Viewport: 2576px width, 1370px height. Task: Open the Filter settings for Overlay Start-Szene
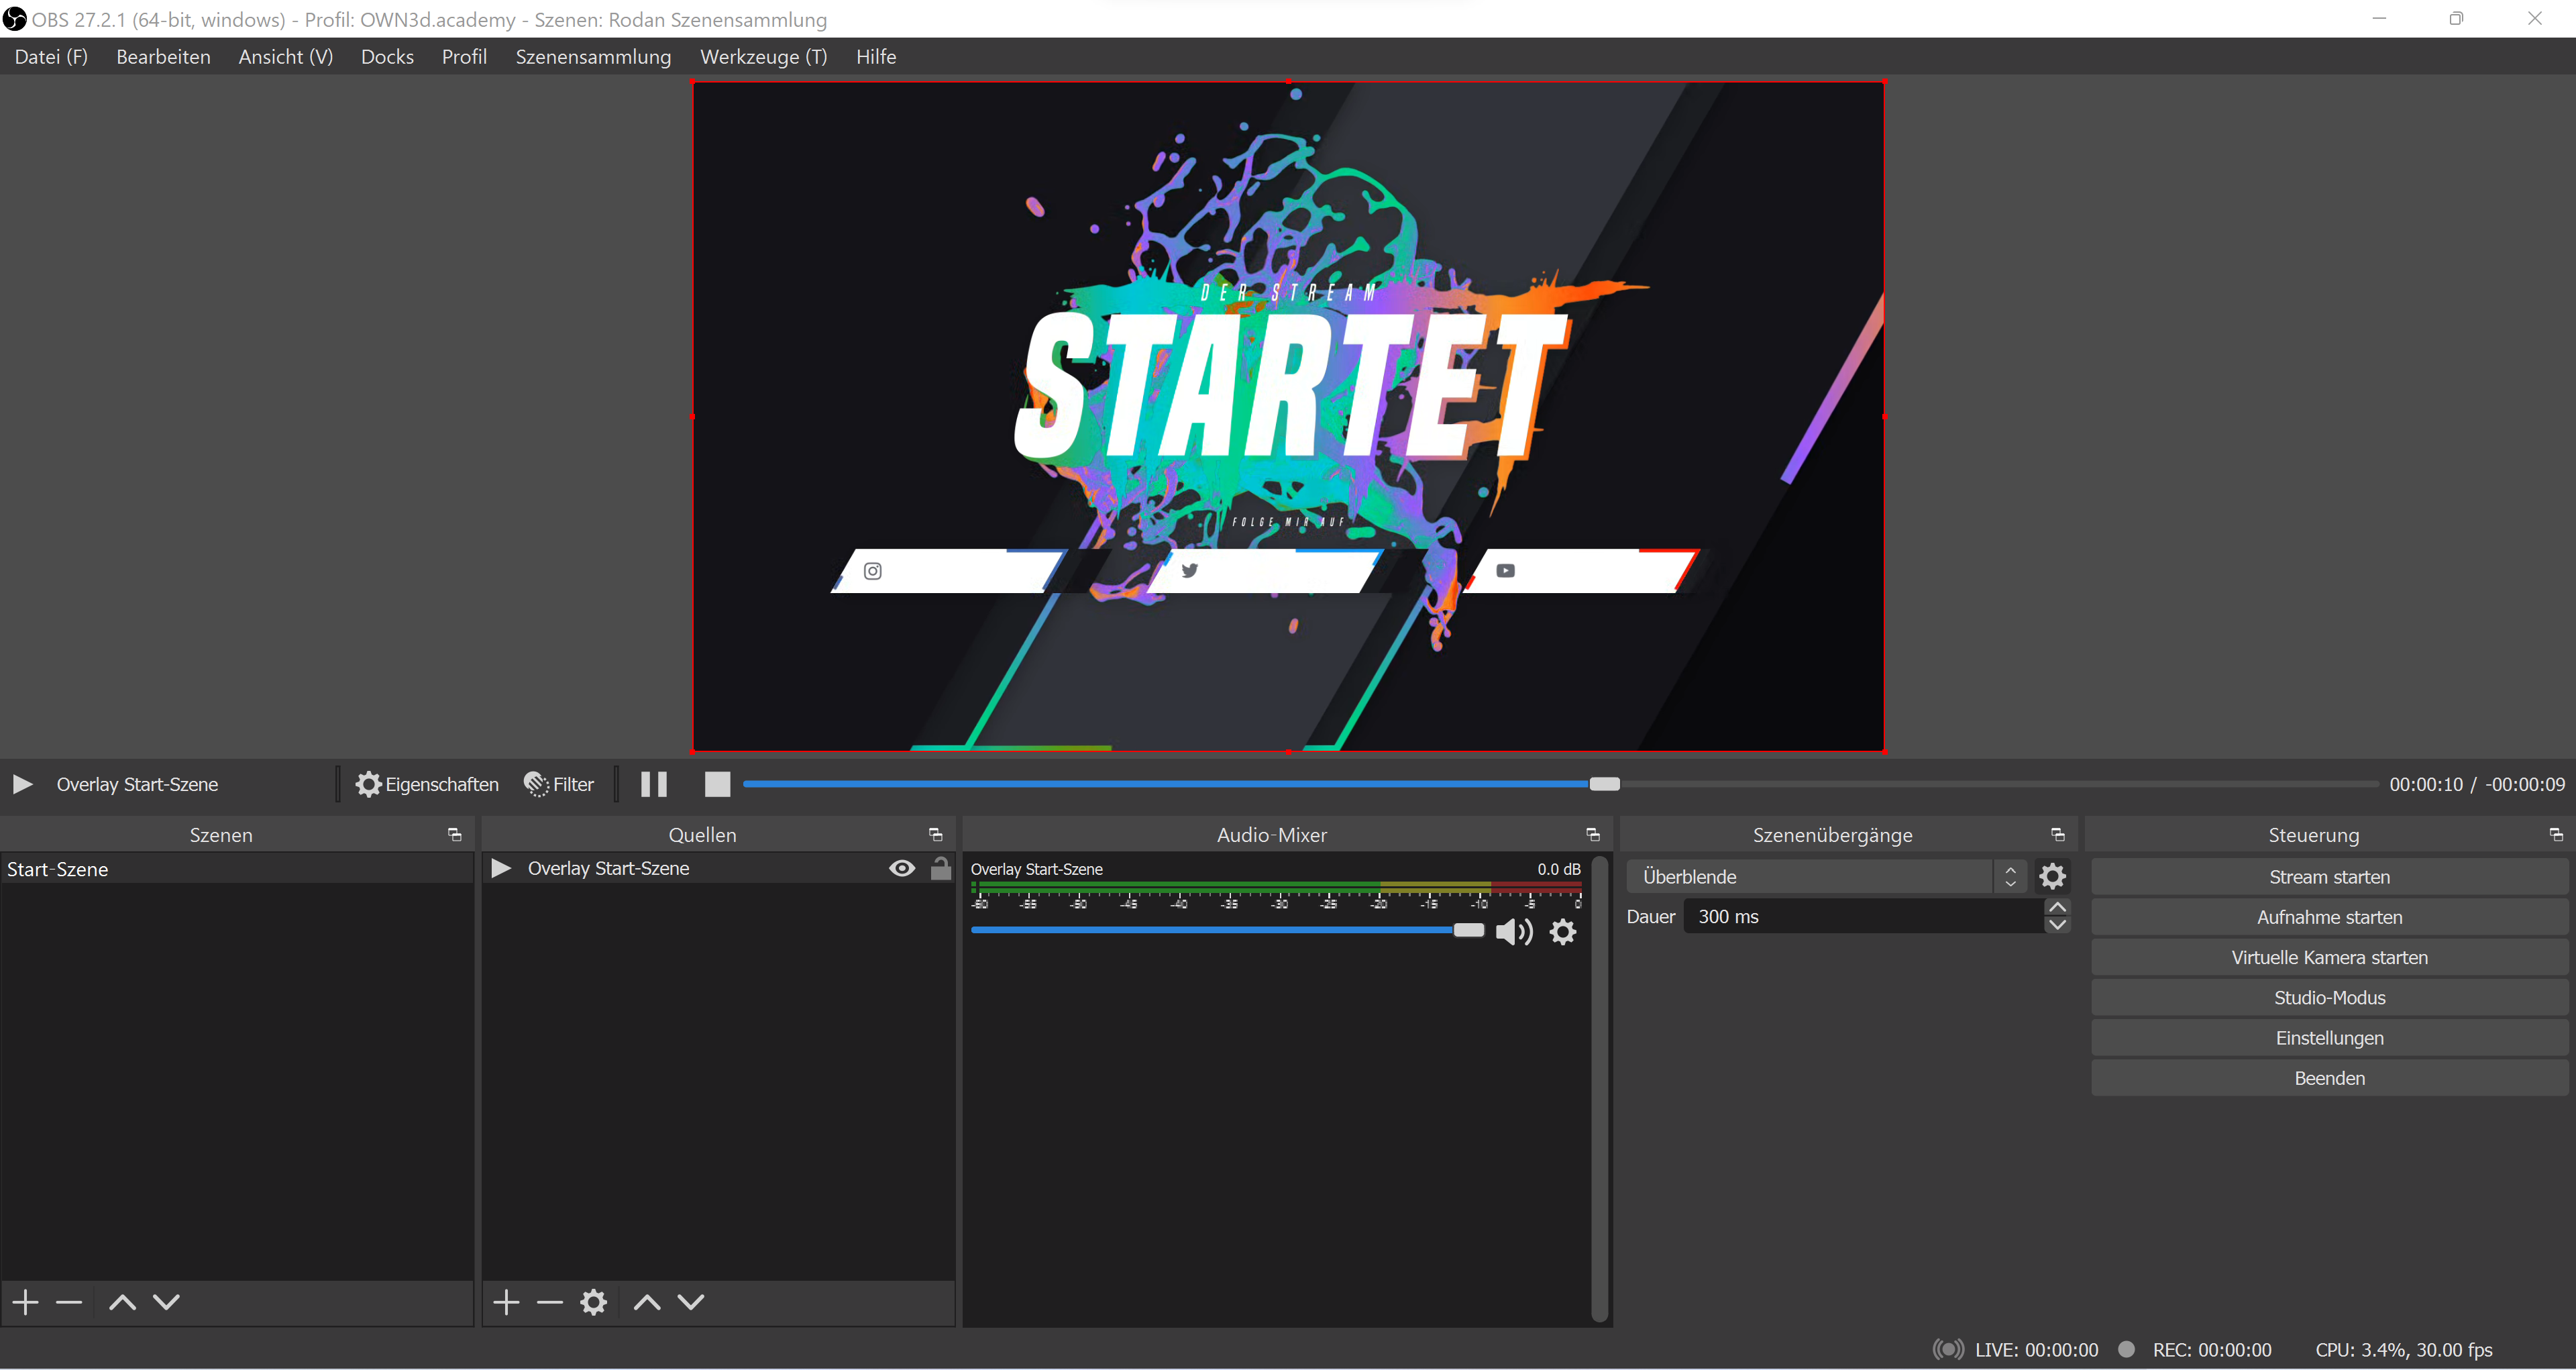click(x=558, y=784)
